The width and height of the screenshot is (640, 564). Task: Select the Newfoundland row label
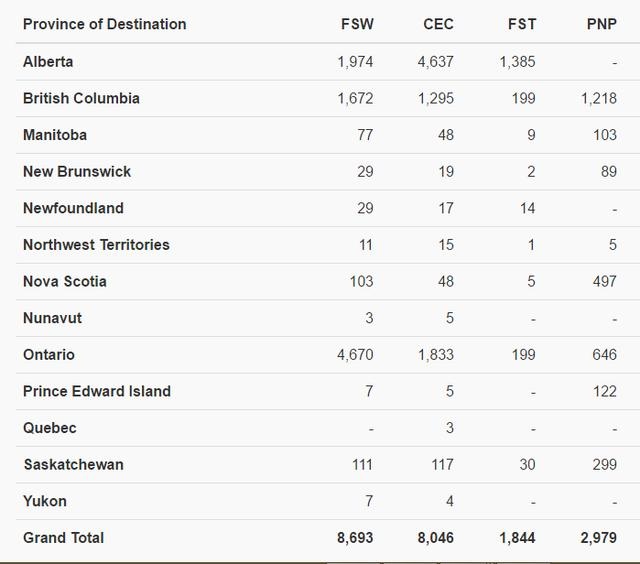[x=73, y=208]
